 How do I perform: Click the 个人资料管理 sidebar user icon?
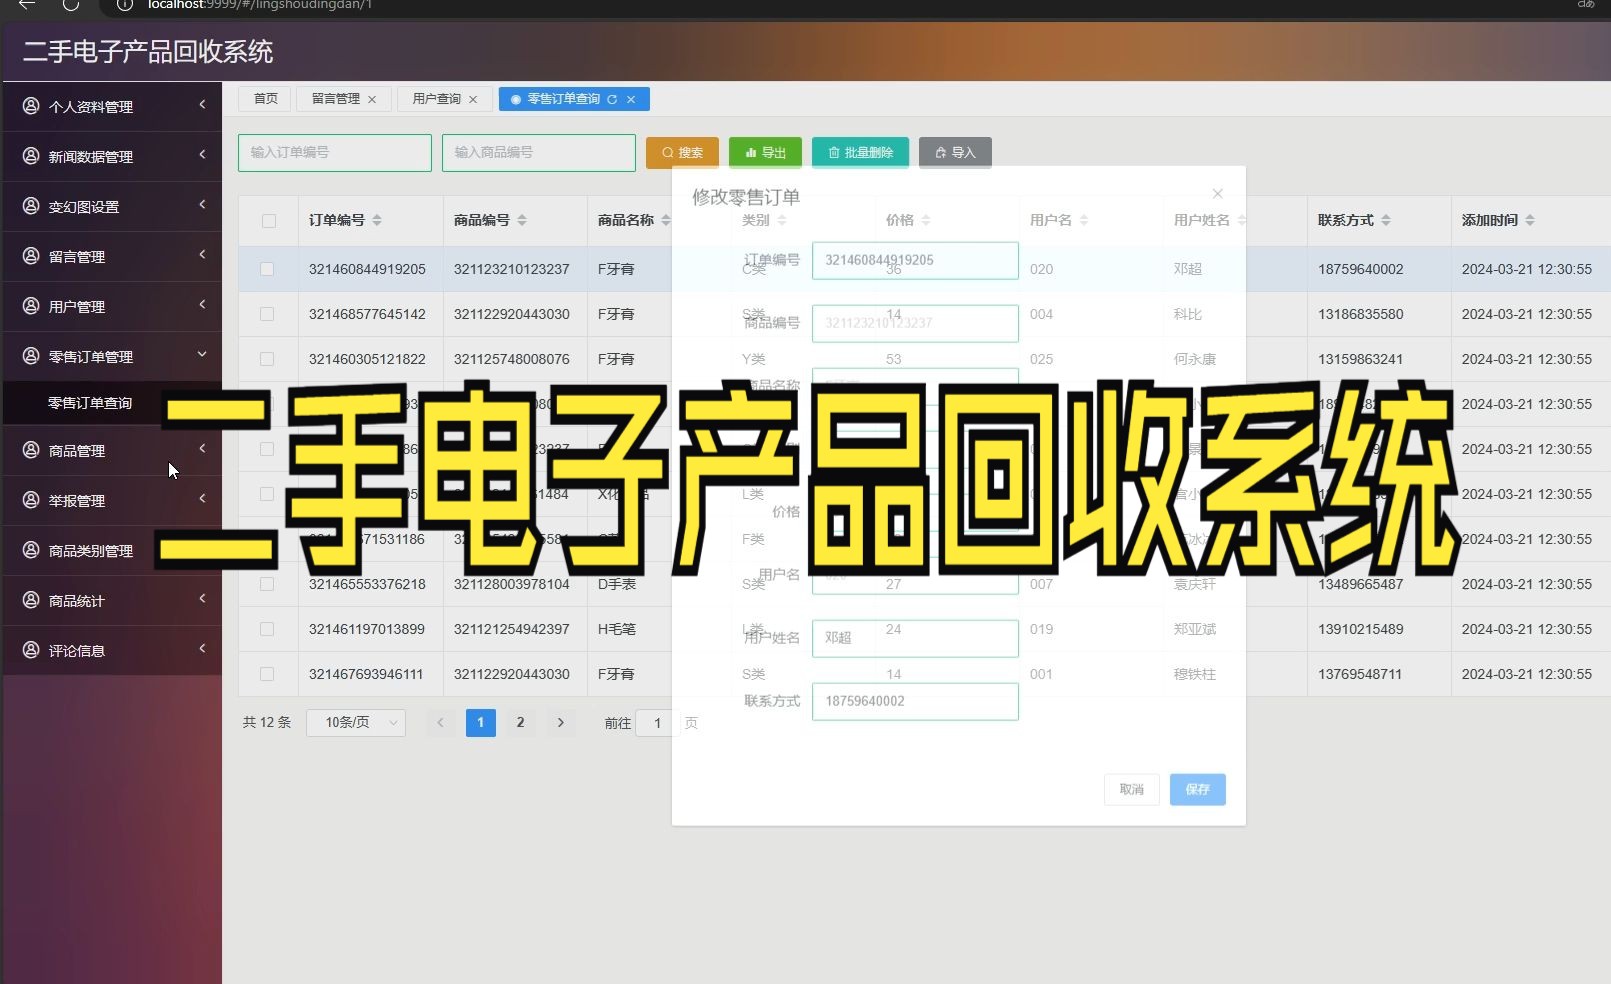point(31,106)
